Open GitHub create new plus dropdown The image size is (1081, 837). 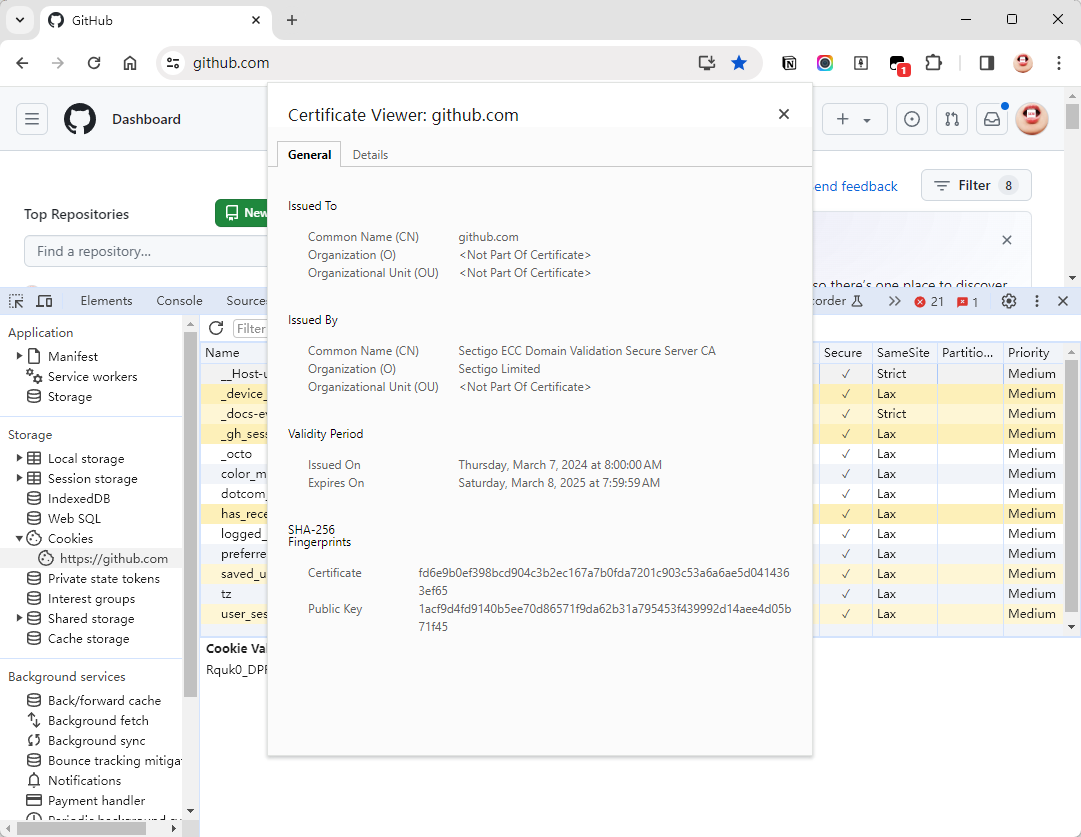854,119
